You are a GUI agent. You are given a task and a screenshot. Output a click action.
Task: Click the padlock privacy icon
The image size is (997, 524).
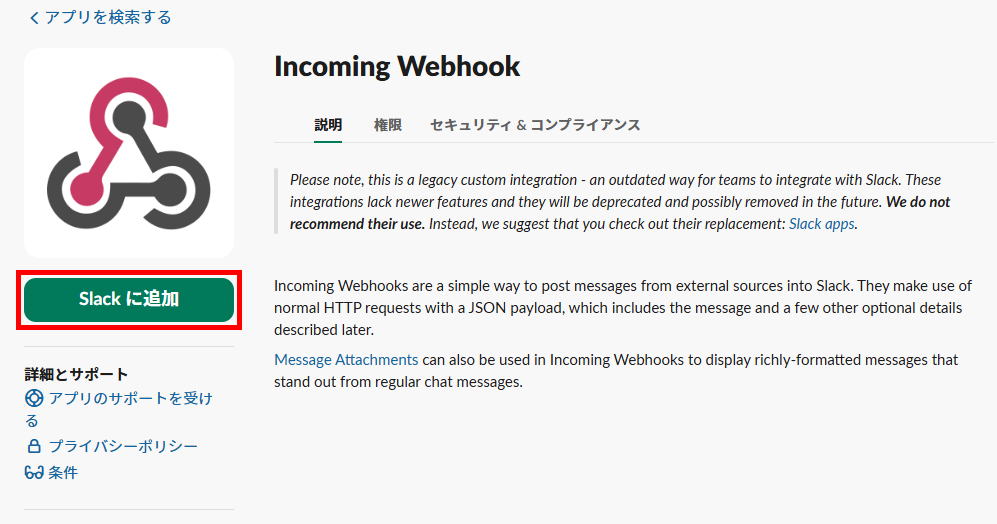34,446
